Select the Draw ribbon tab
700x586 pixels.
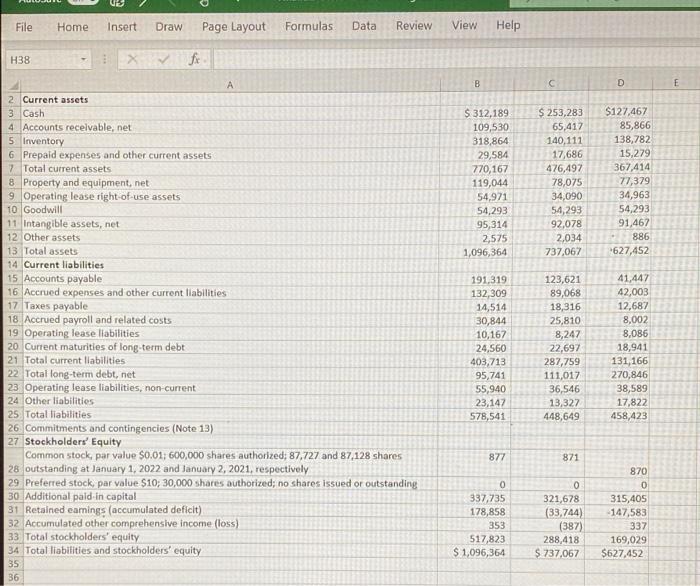169,27
